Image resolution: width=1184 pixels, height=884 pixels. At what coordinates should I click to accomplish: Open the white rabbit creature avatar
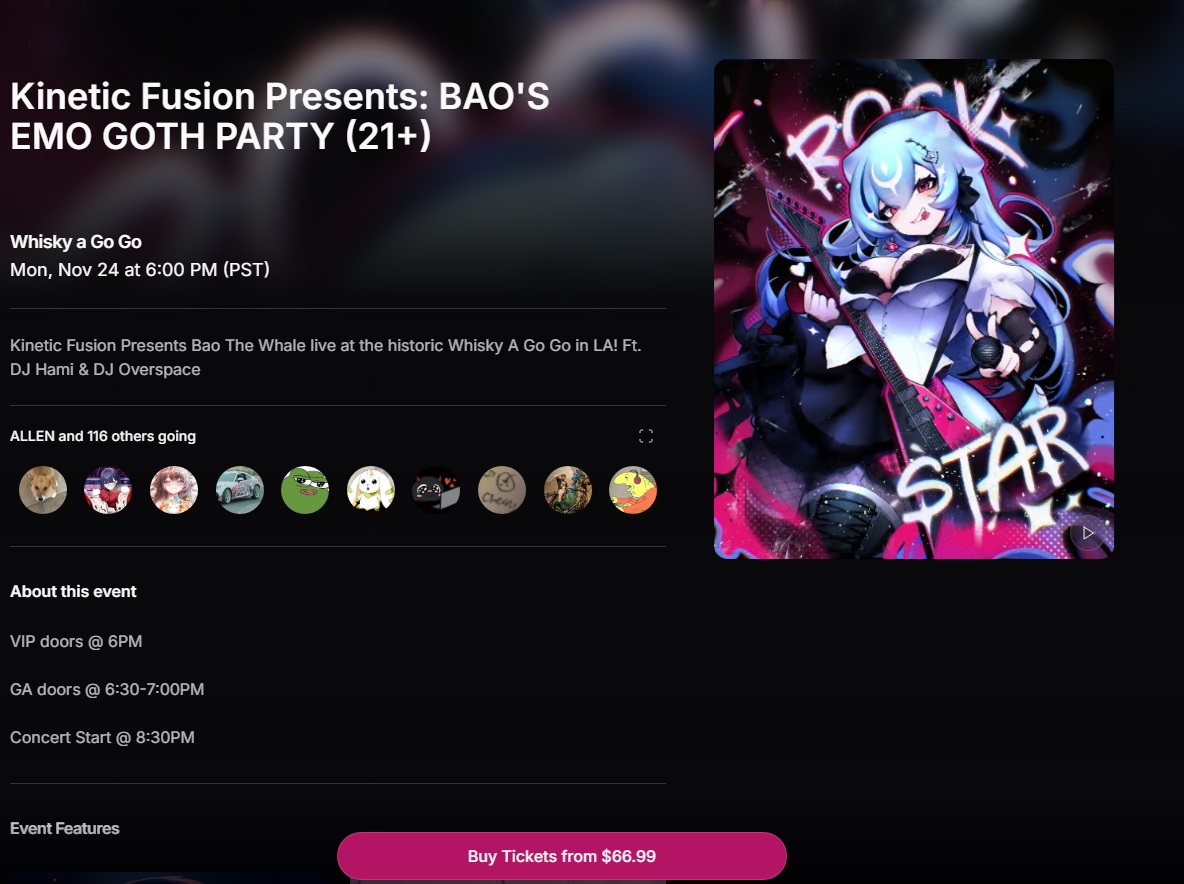point(371,490)
